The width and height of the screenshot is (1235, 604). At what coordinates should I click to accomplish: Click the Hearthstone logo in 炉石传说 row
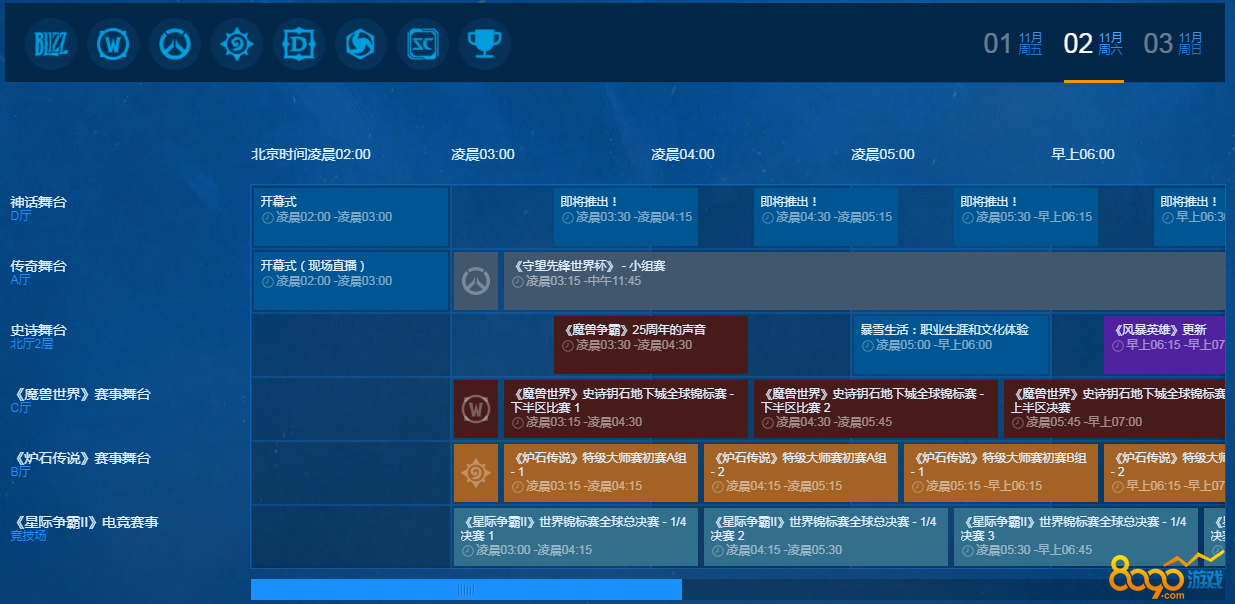[x=476, y=473]
